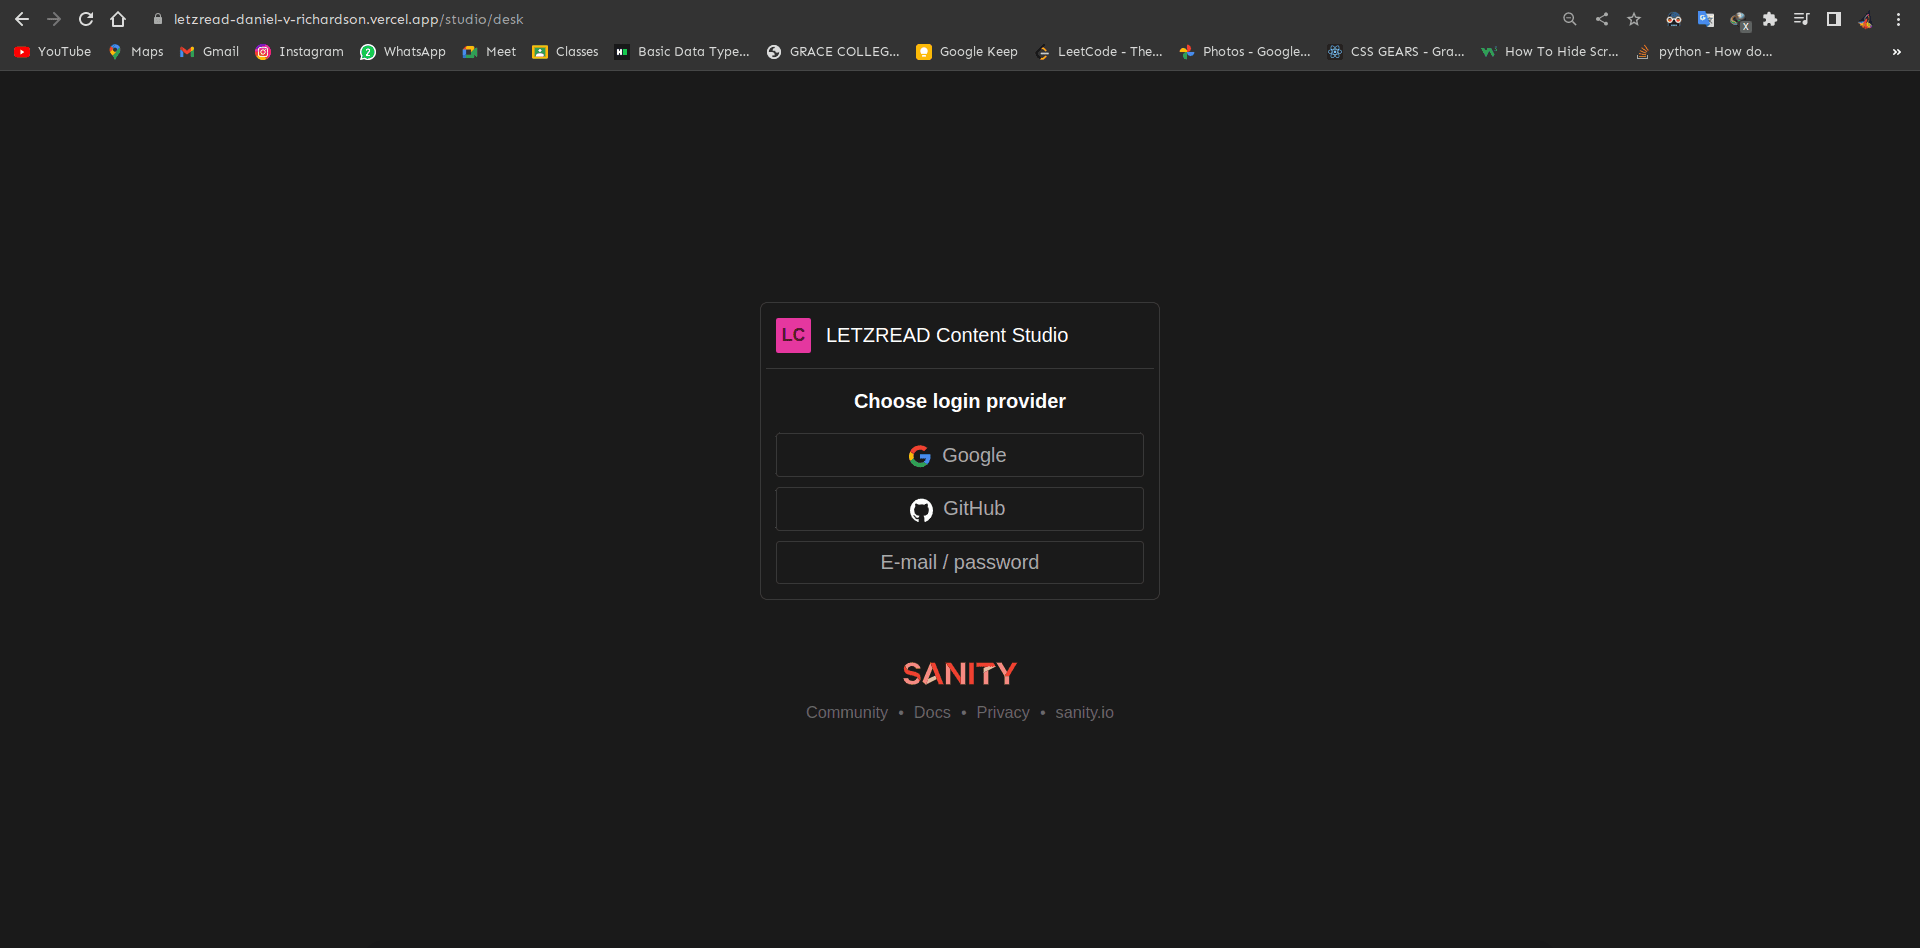This screenshot has height=948, width=1920.
Task: View site lock info icon
Action: [x=157, y=19]
